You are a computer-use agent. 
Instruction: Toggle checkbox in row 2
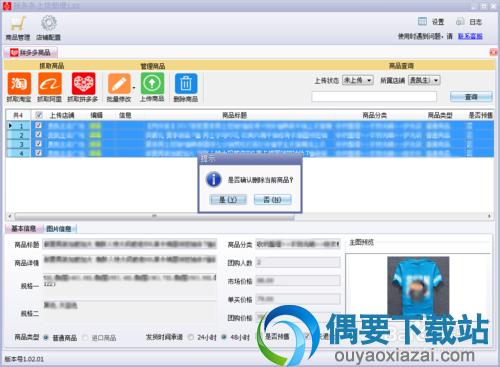(39, 134)
